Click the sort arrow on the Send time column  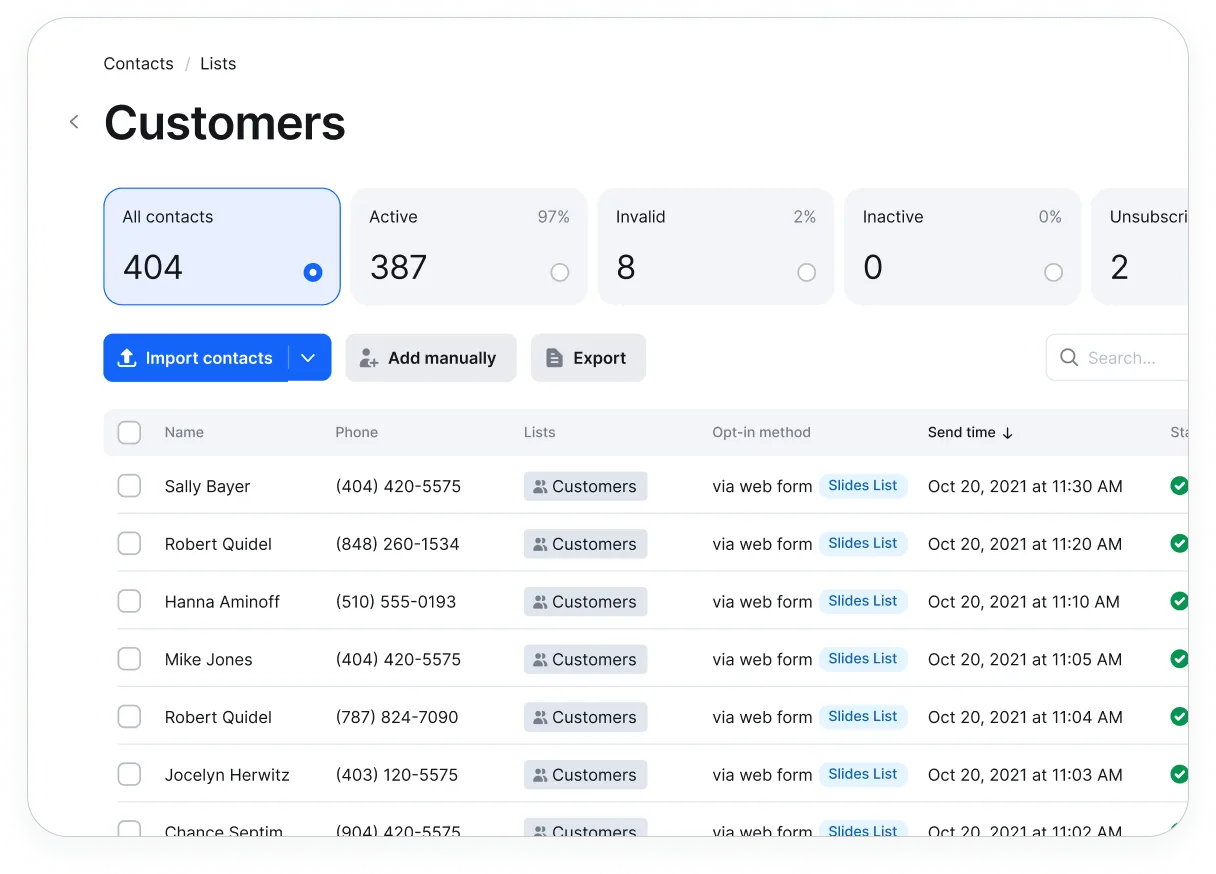click(1007, 433)
